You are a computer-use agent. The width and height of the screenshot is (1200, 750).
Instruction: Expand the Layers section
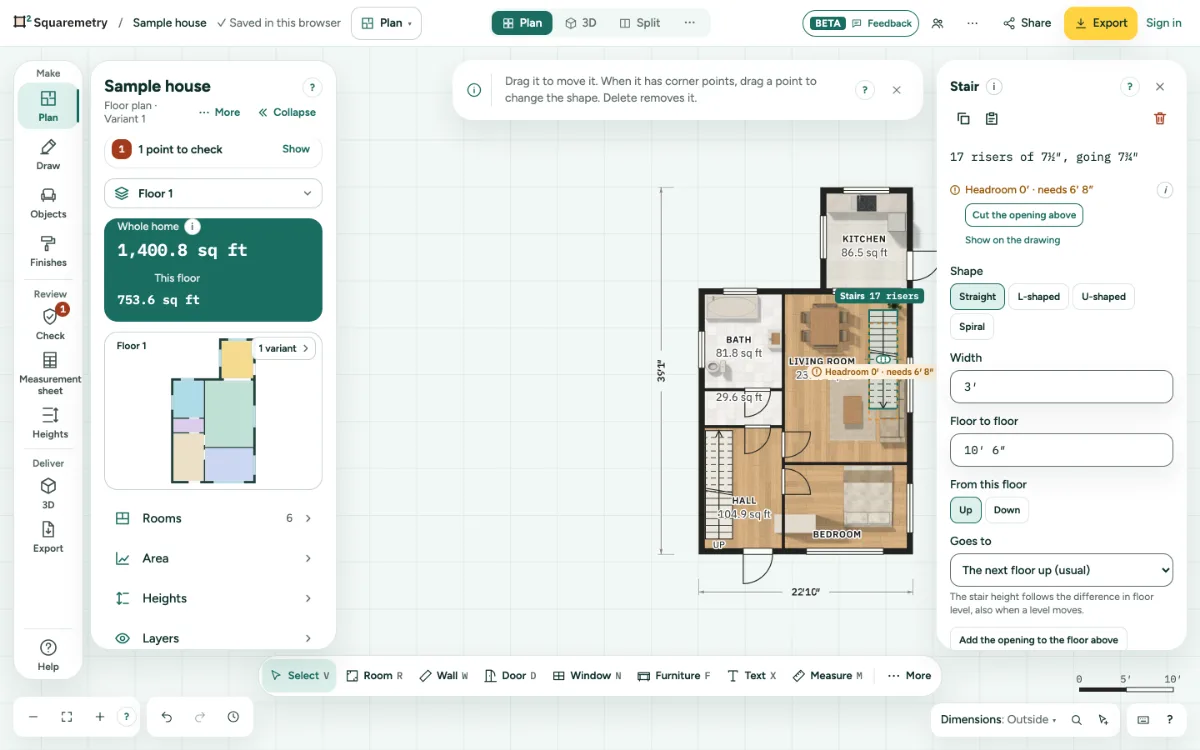pos(213,638)
